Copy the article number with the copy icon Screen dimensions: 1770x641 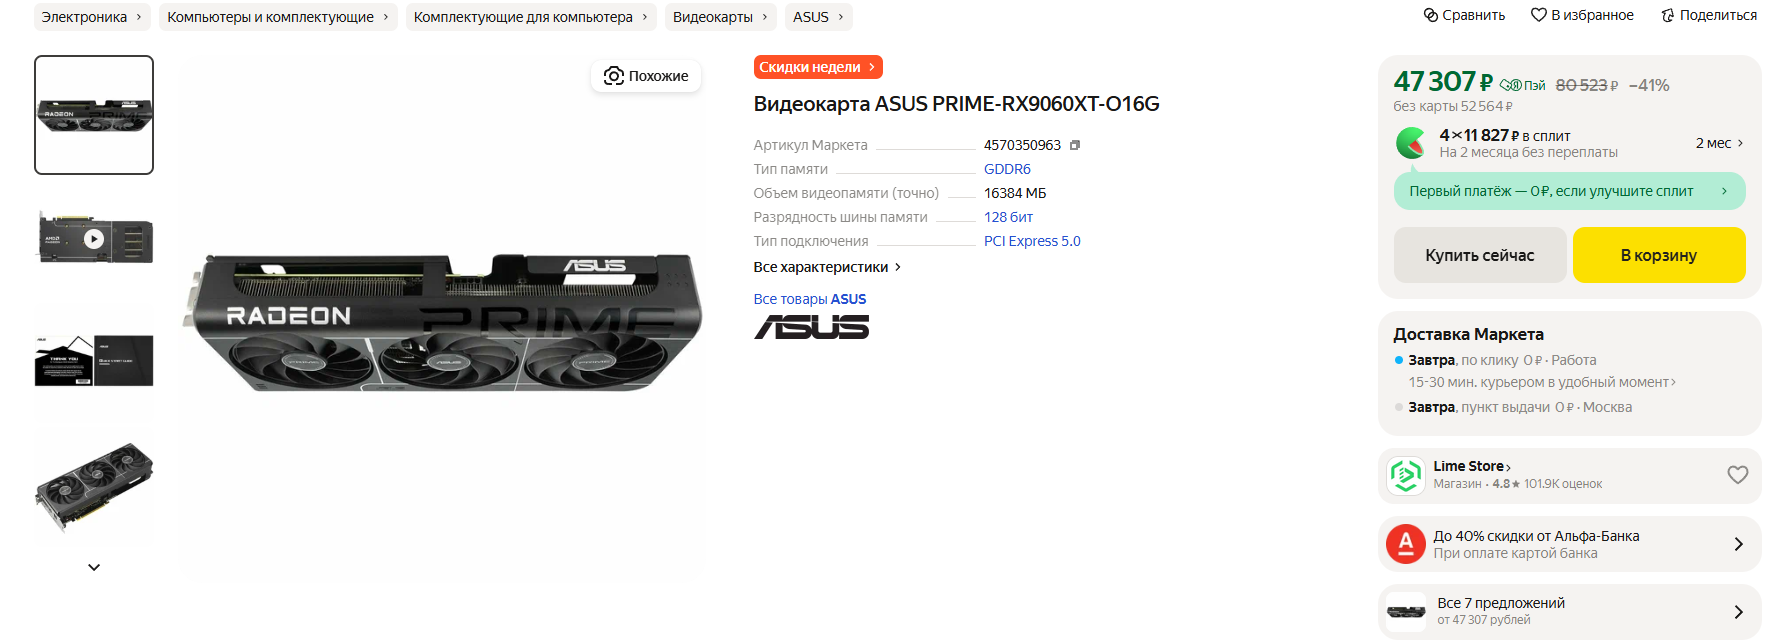pos(1075,145)
